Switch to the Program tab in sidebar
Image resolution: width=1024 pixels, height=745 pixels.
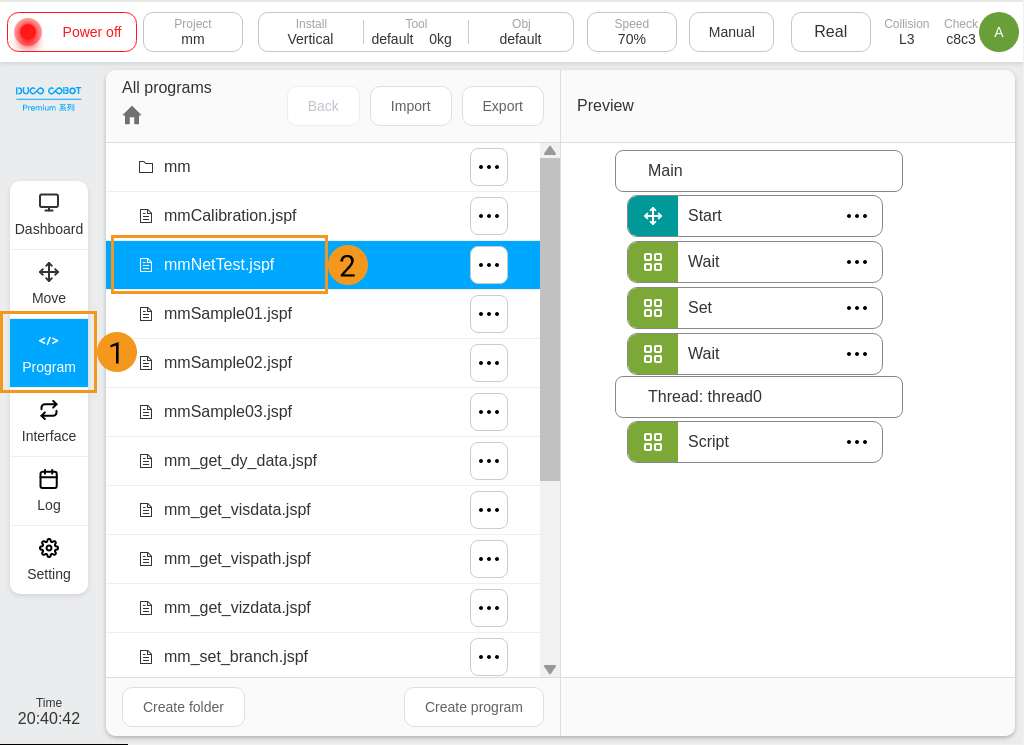coord(49,353)
